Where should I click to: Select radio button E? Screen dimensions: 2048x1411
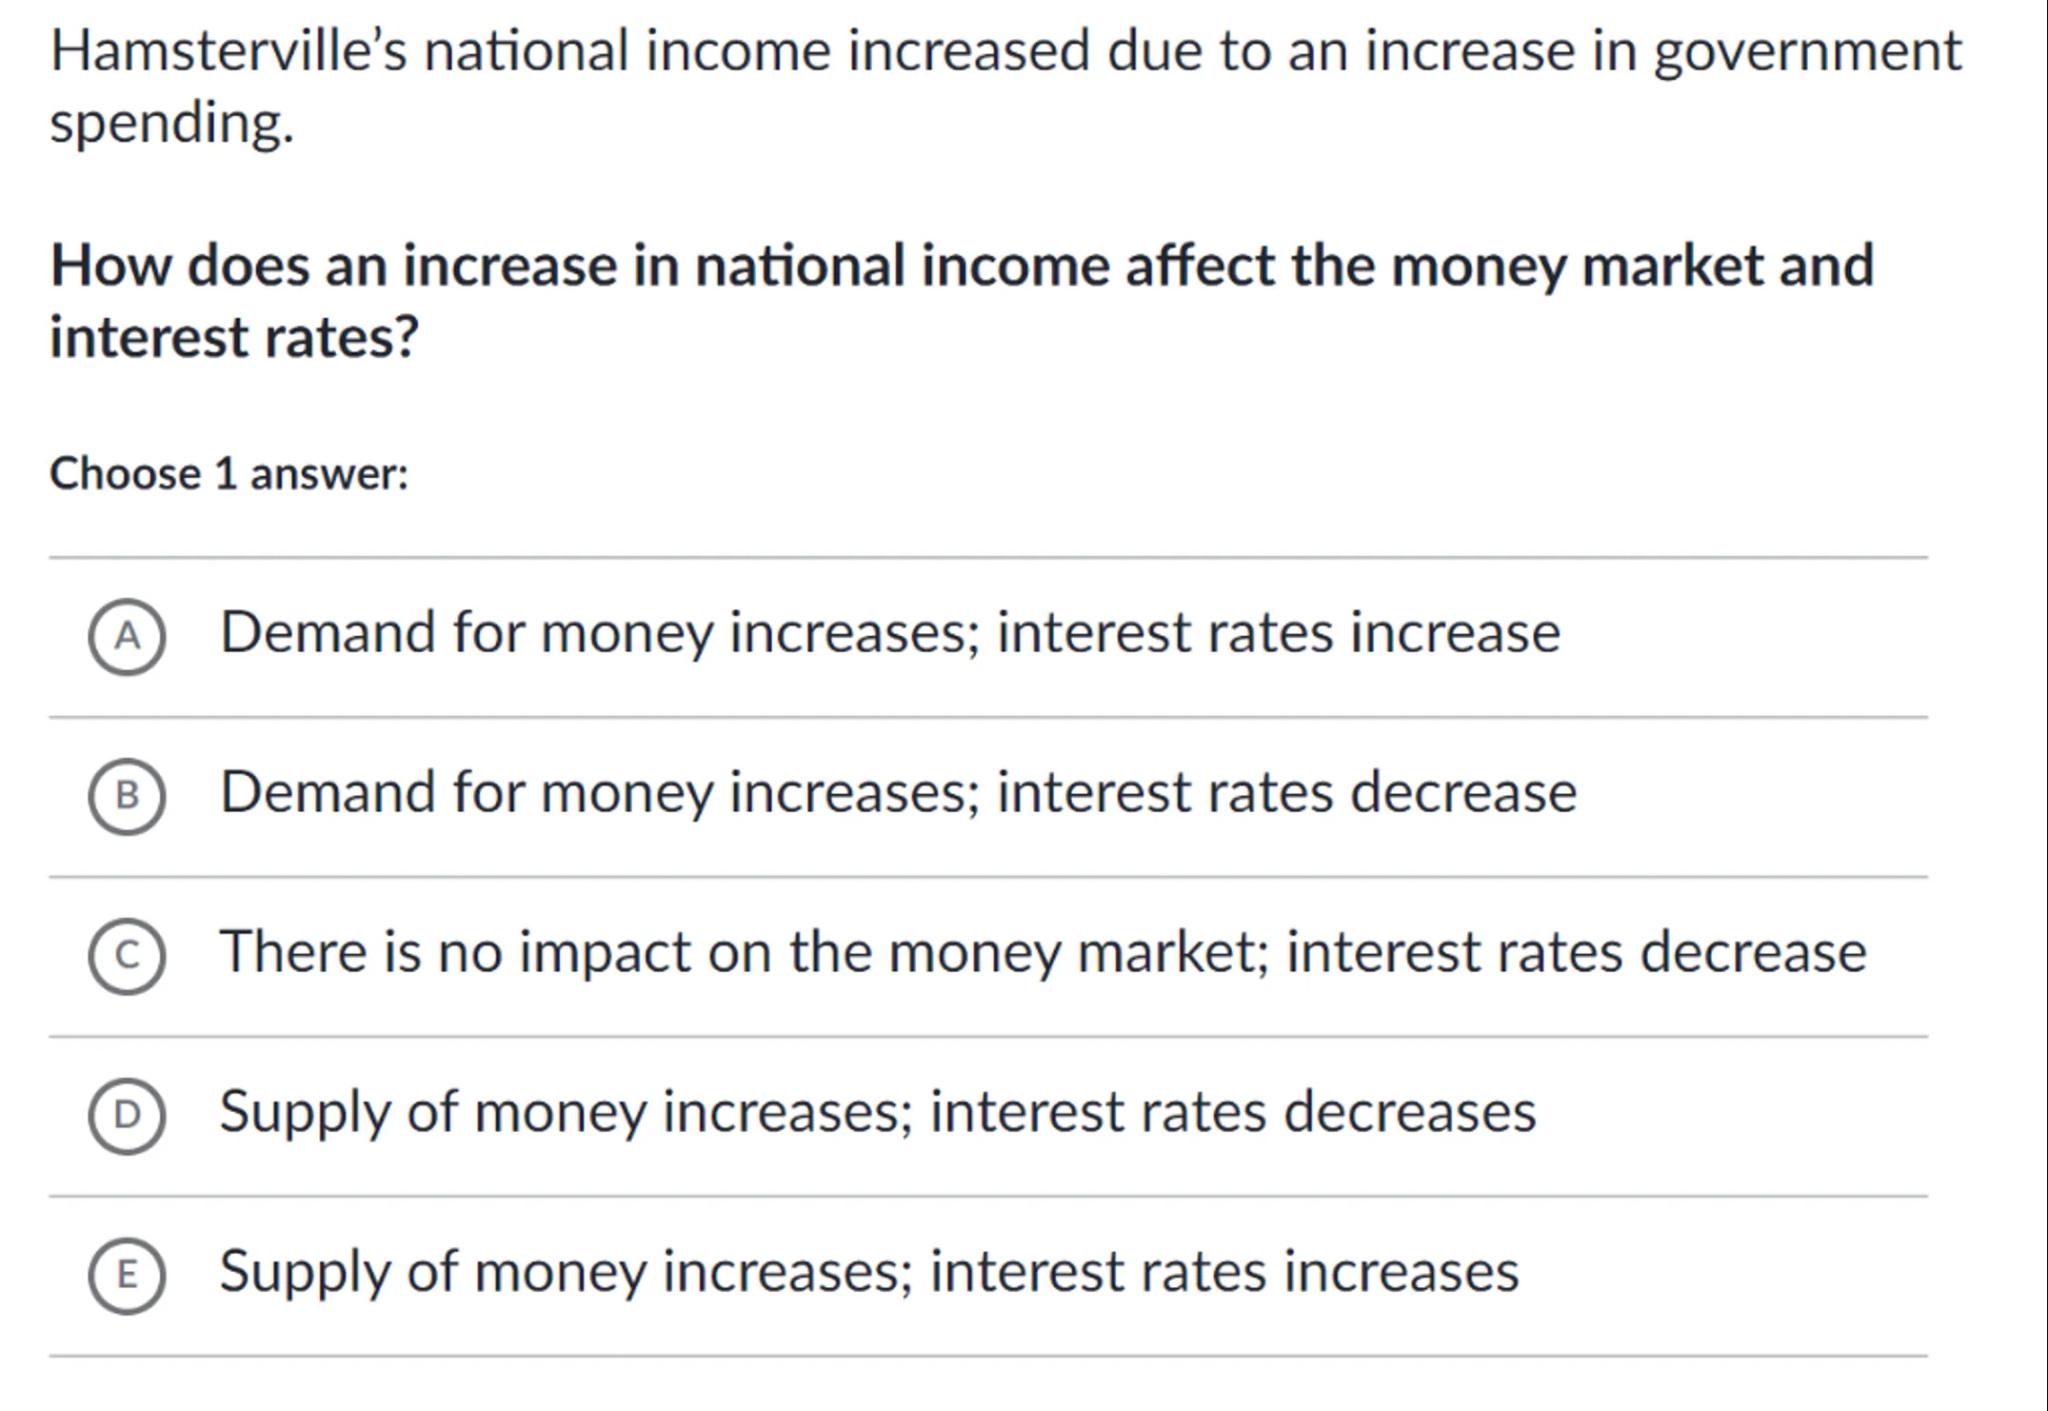coord(127,1275)
